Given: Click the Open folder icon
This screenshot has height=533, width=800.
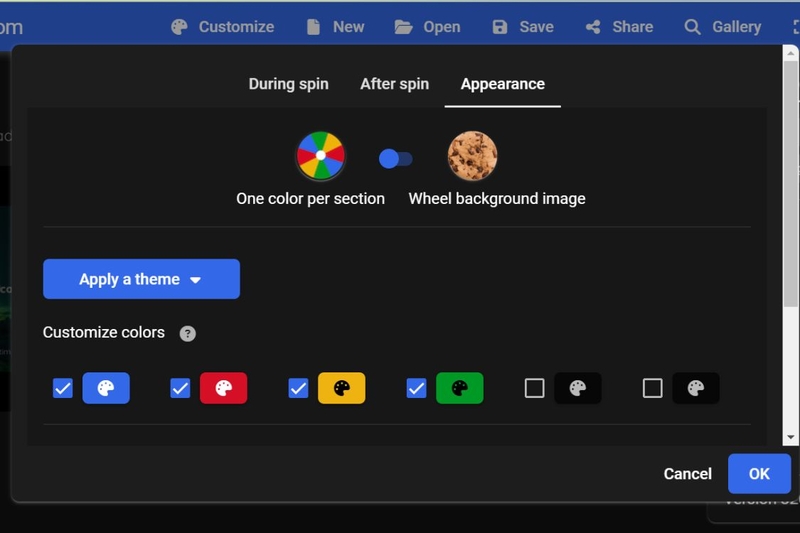Looking at the screenshot, I should 403,27.
